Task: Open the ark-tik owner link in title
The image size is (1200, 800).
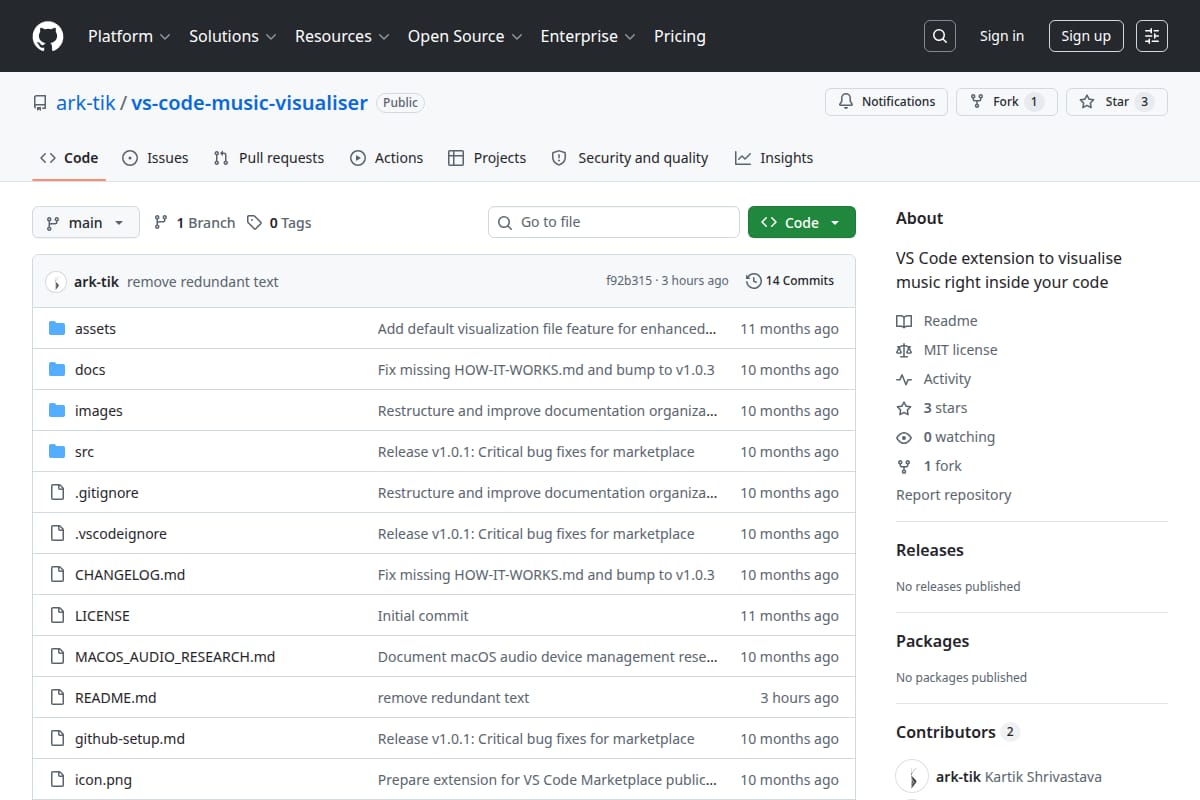Action: tap(85, 103)
